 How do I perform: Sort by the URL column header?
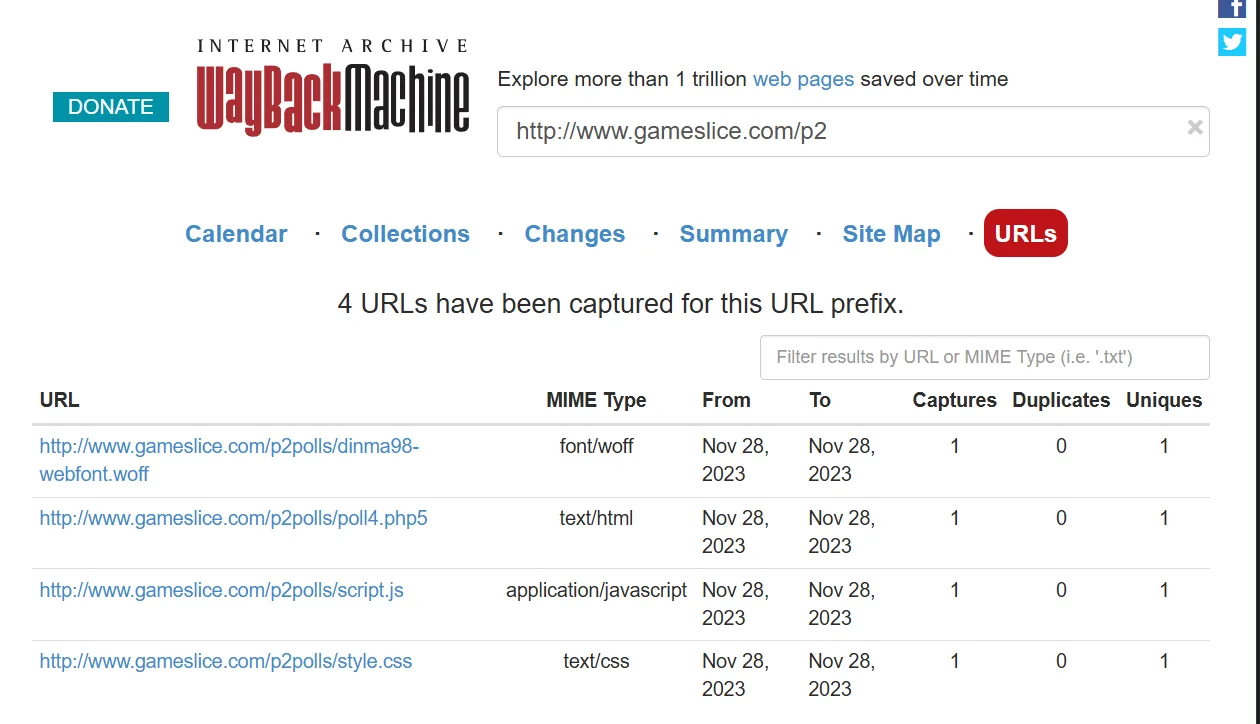[59, 400]
